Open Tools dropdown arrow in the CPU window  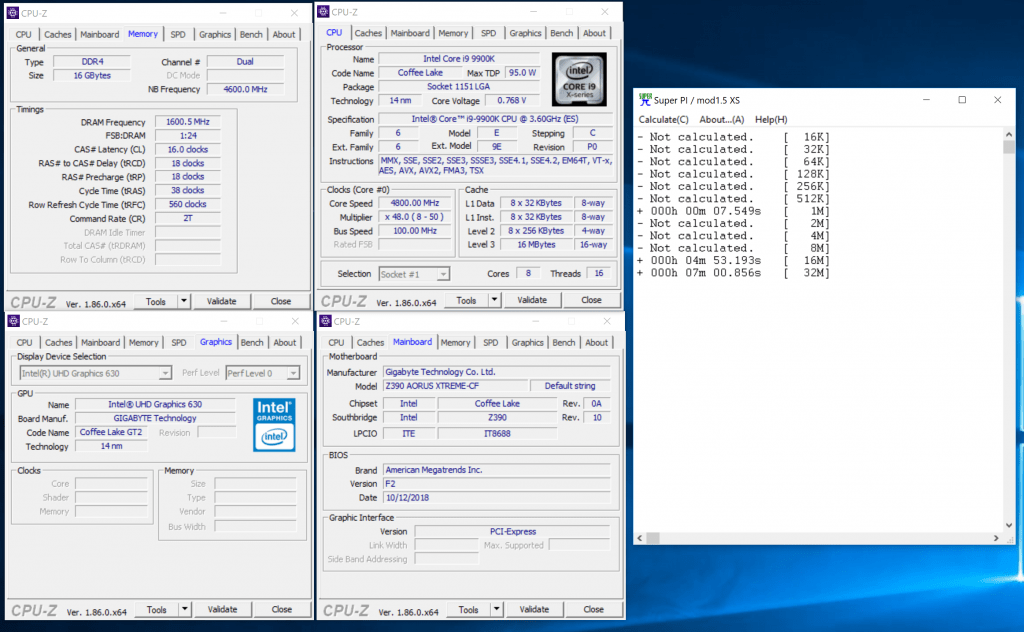pyautogui.click(x=494, y=300)
